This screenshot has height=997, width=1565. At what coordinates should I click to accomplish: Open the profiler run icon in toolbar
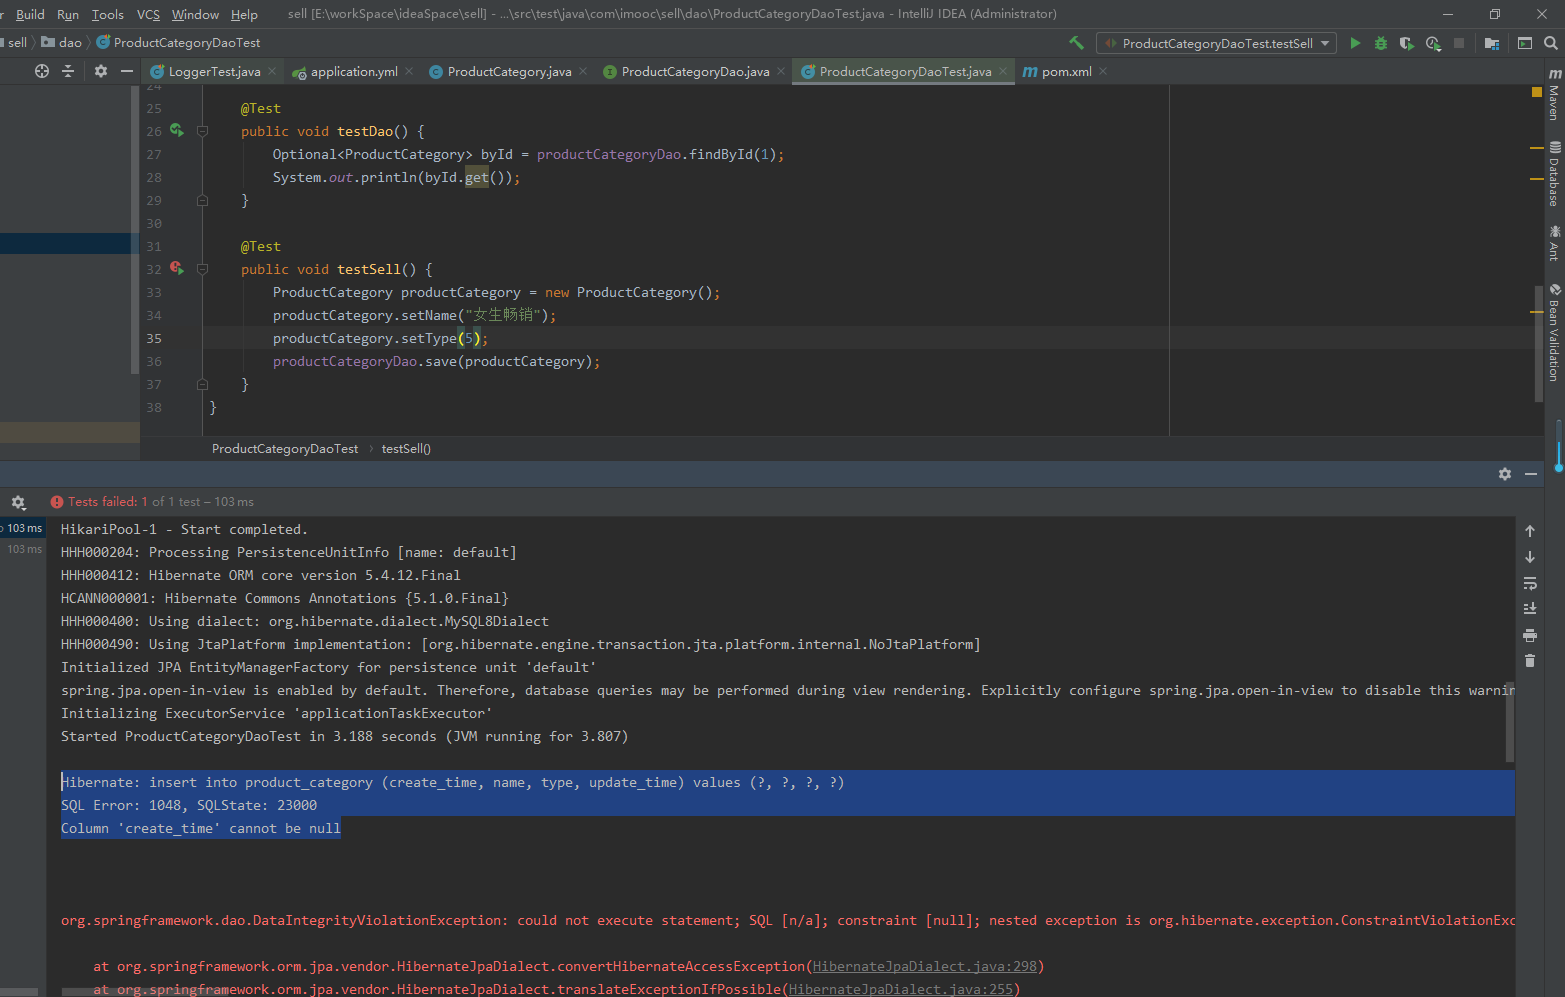[1433, 43]
